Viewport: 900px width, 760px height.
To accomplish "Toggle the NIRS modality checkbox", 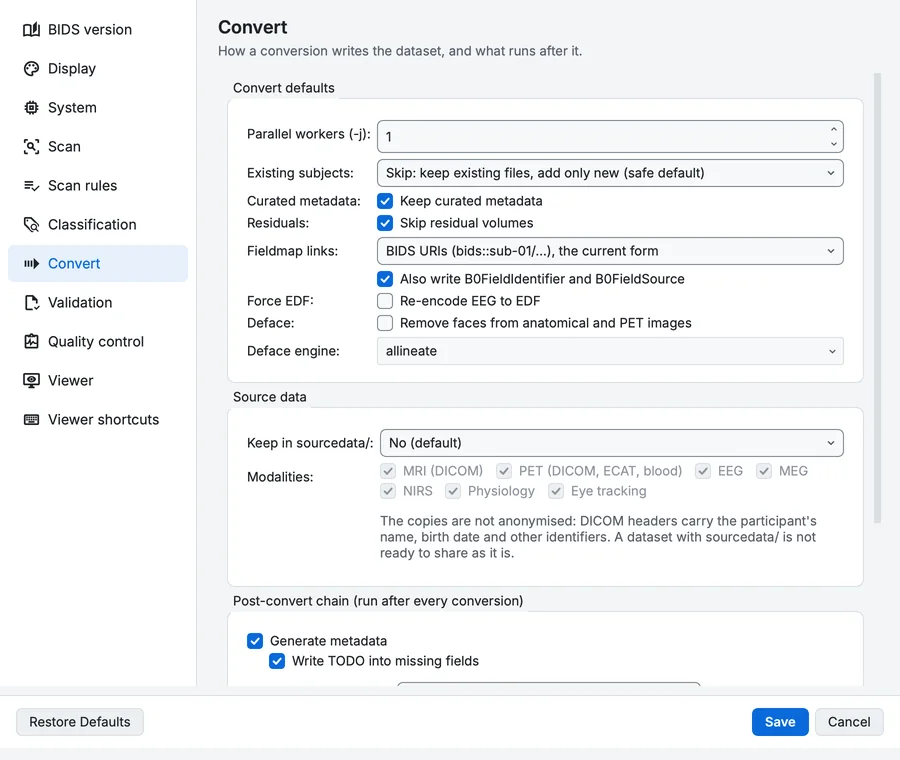I will (x=388, y=491).
